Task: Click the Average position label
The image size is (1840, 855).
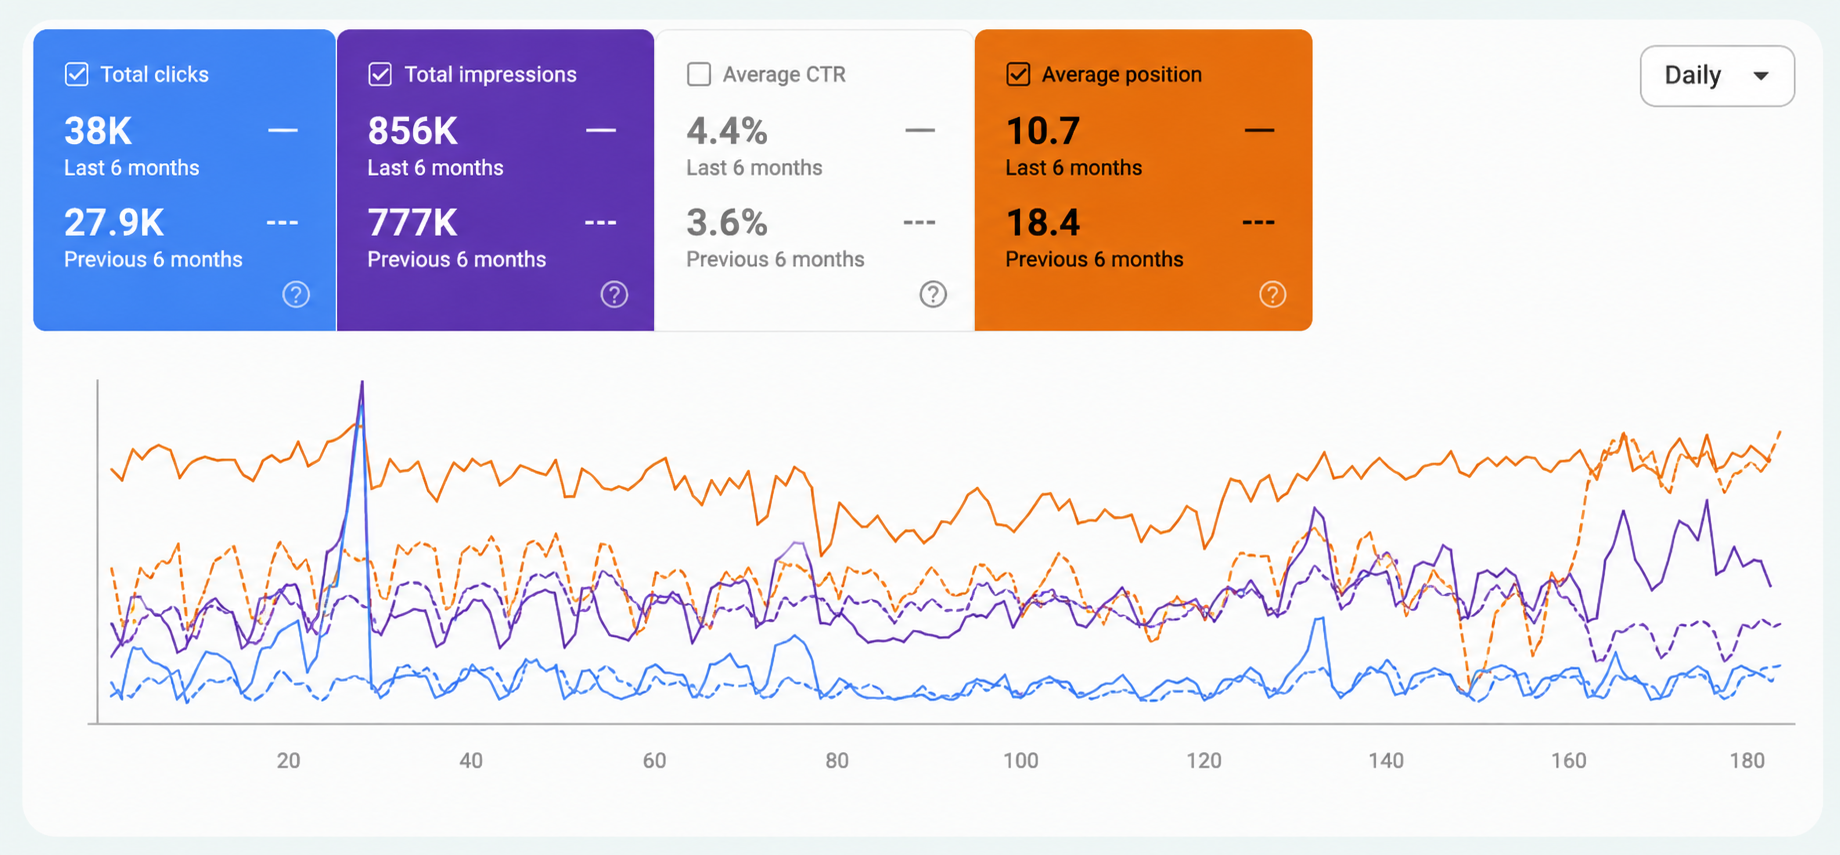Action: (x=1122, y=74)
